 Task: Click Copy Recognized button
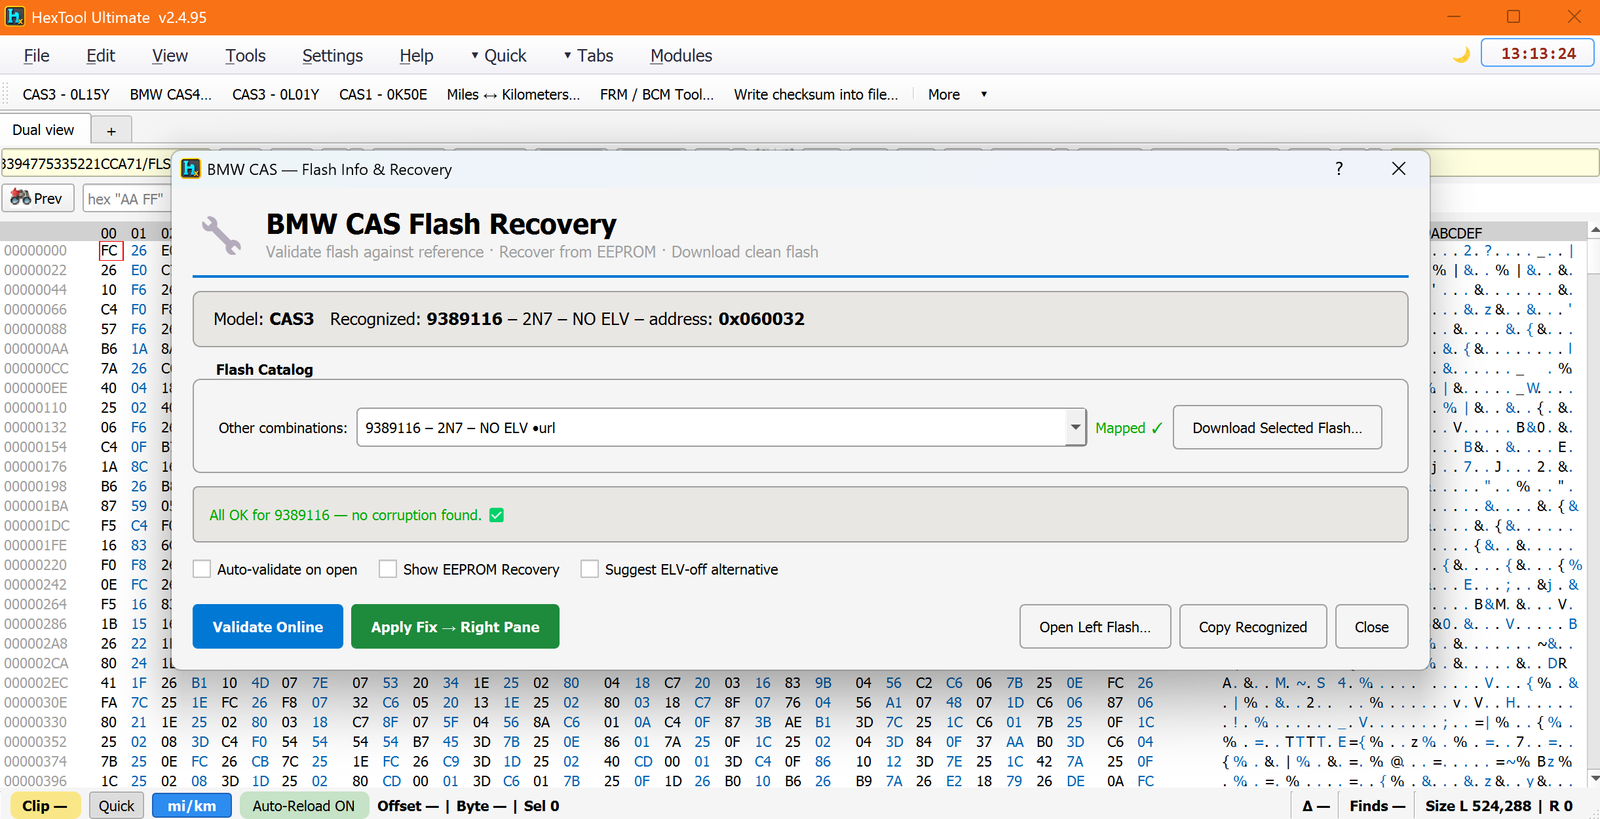click(x=1253, y=627)
